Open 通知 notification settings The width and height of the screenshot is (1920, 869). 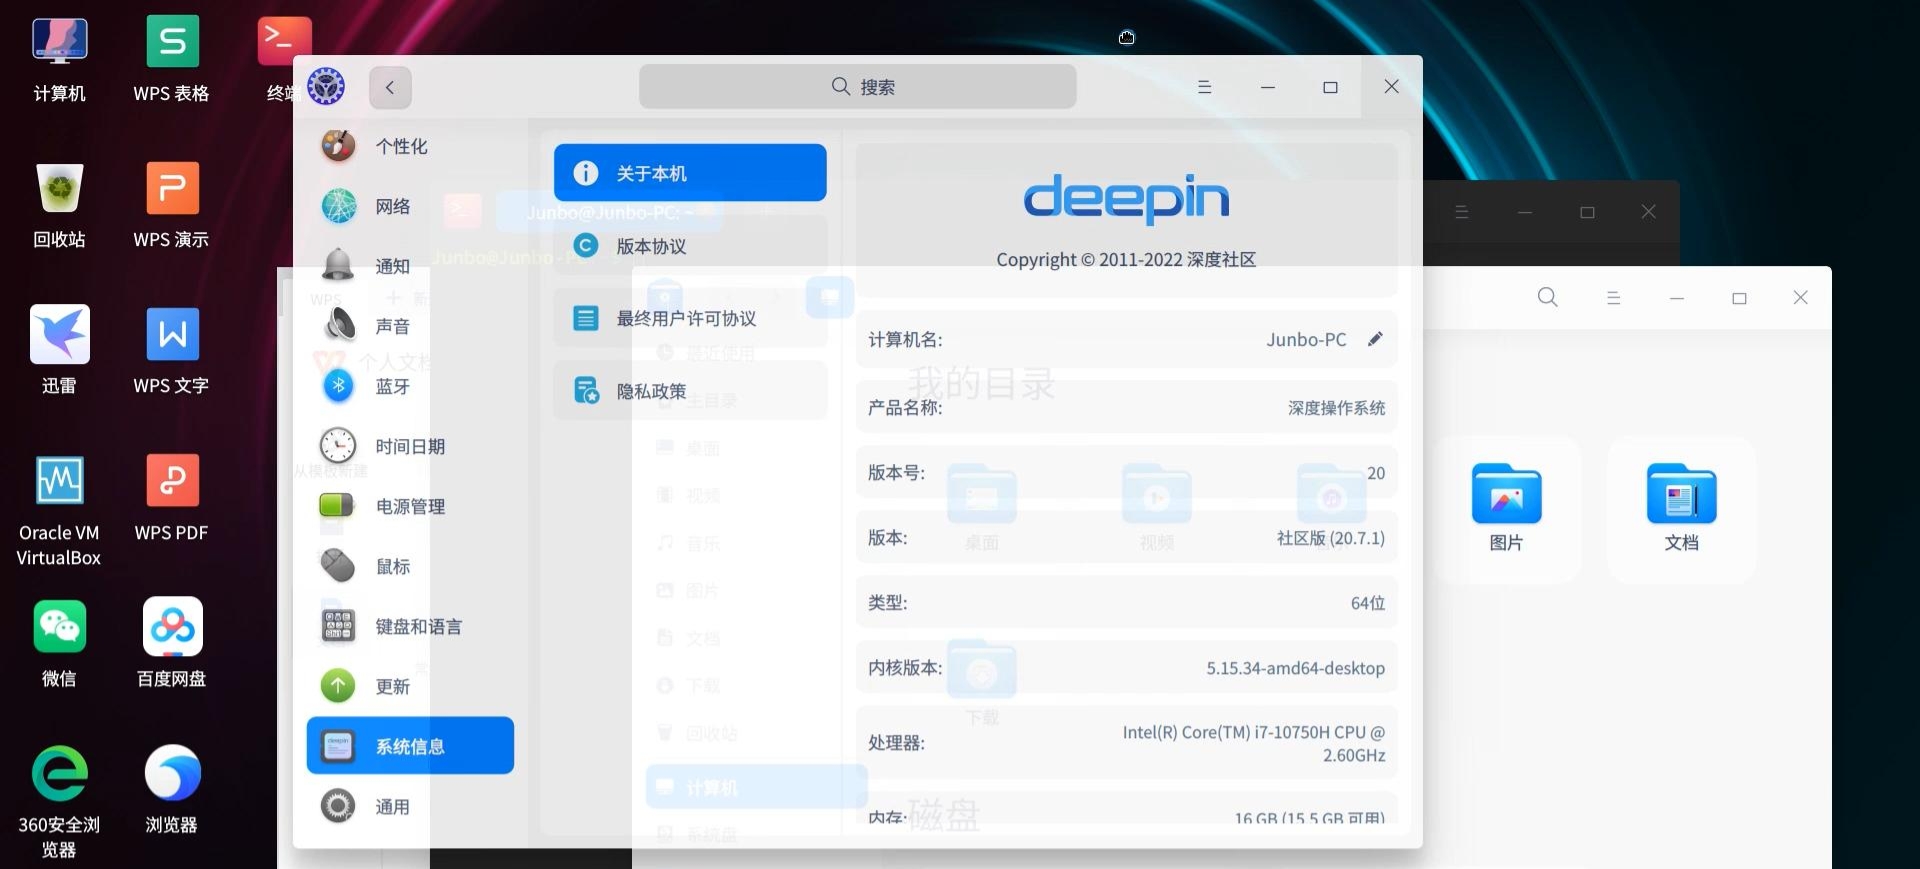(x=392, y=266)
